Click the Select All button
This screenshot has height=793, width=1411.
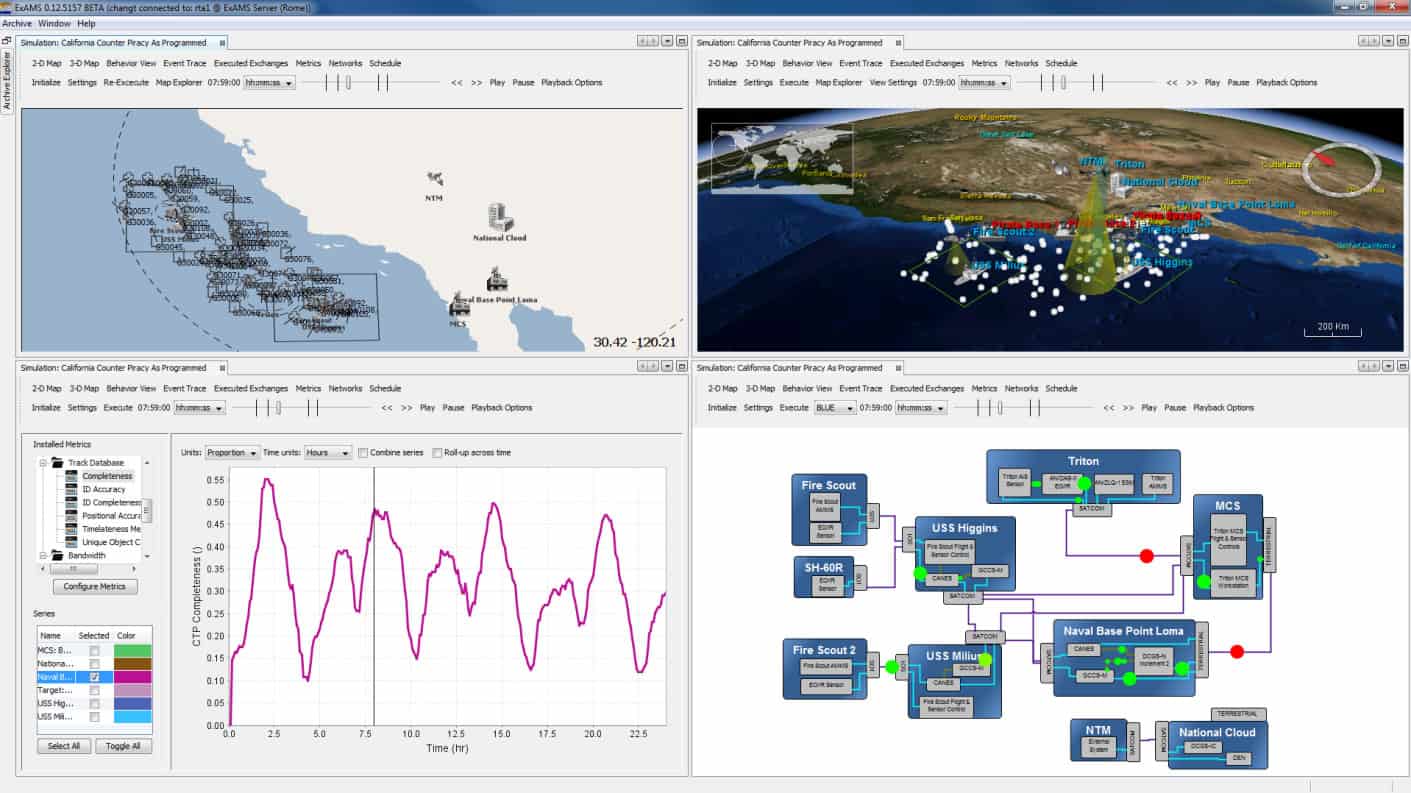pyautogui.click(x=64, y=746)
